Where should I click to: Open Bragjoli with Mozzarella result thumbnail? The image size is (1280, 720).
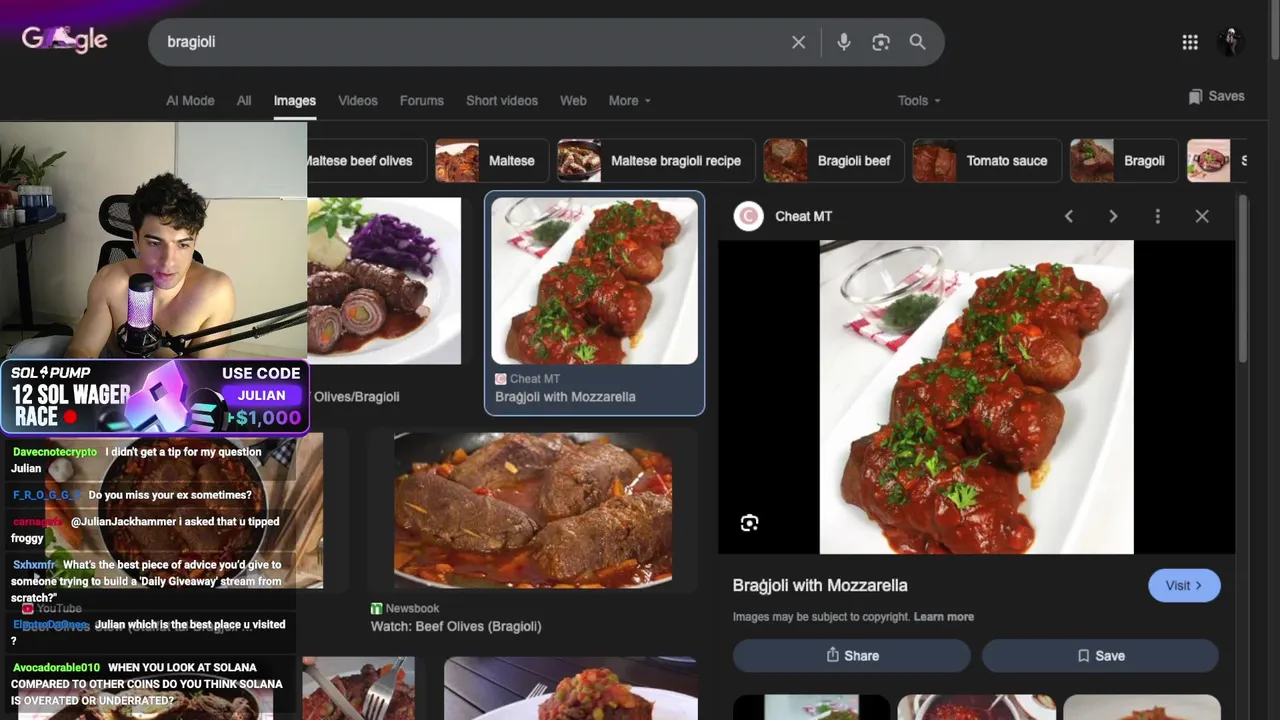[x=594, y=281]
